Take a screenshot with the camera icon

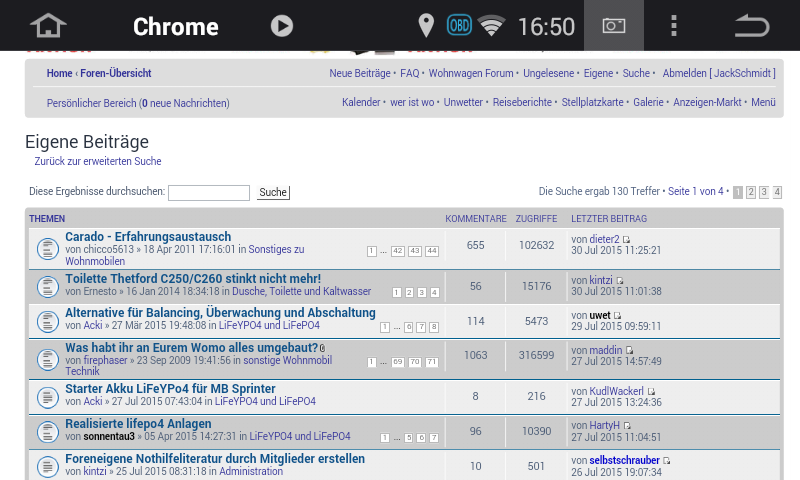point(613,26)
